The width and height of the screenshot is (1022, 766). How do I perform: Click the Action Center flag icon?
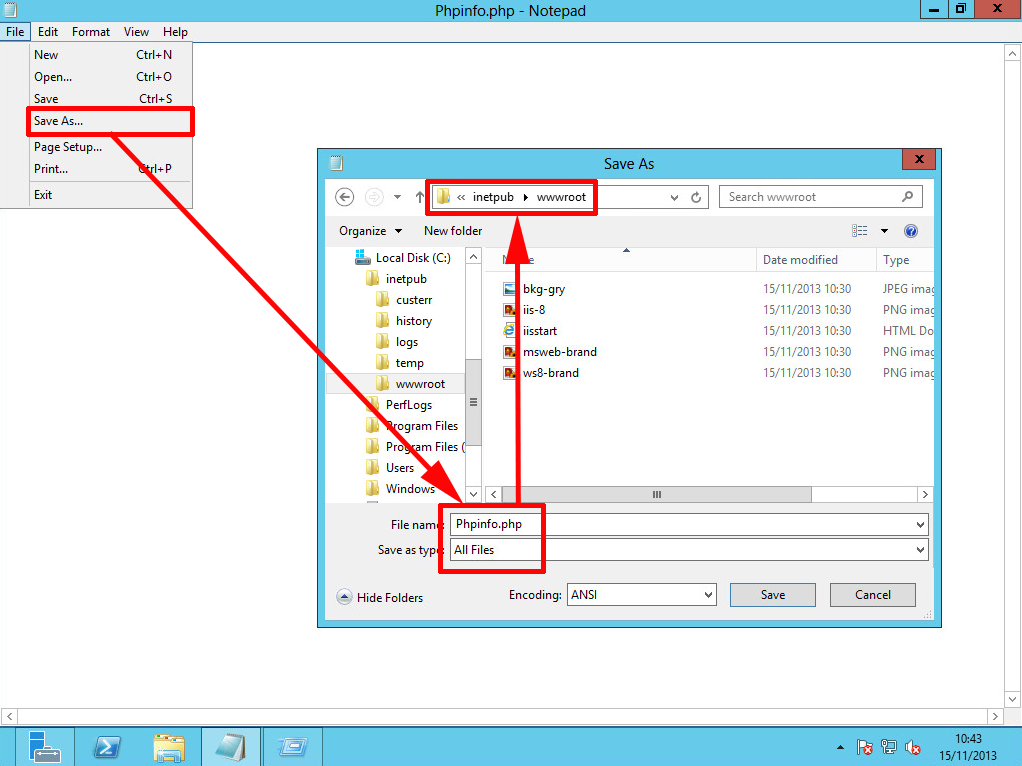point(864,747)
